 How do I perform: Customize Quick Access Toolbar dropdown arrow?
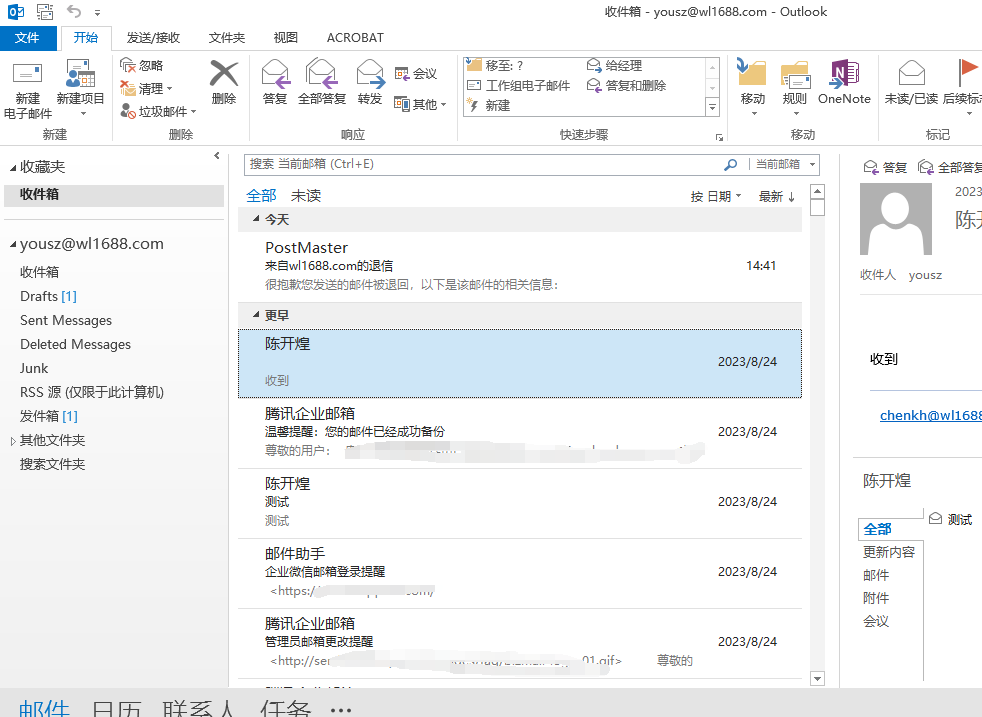98,12
